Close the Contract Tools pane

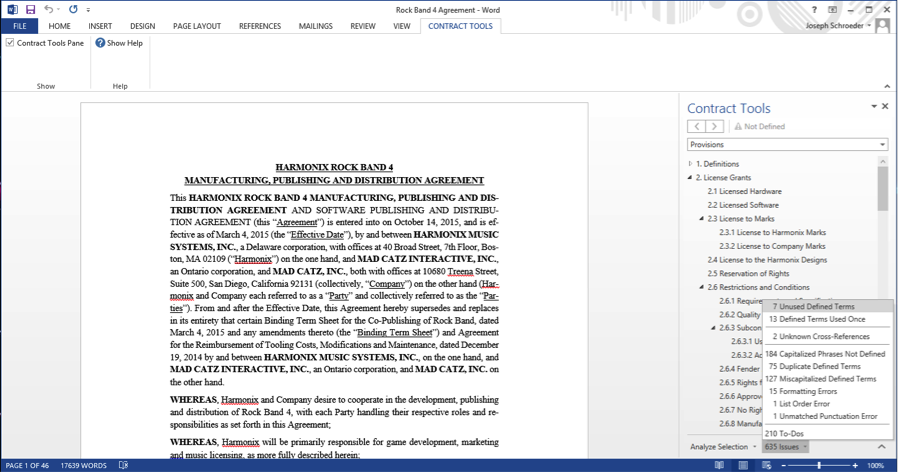[885, 106]
